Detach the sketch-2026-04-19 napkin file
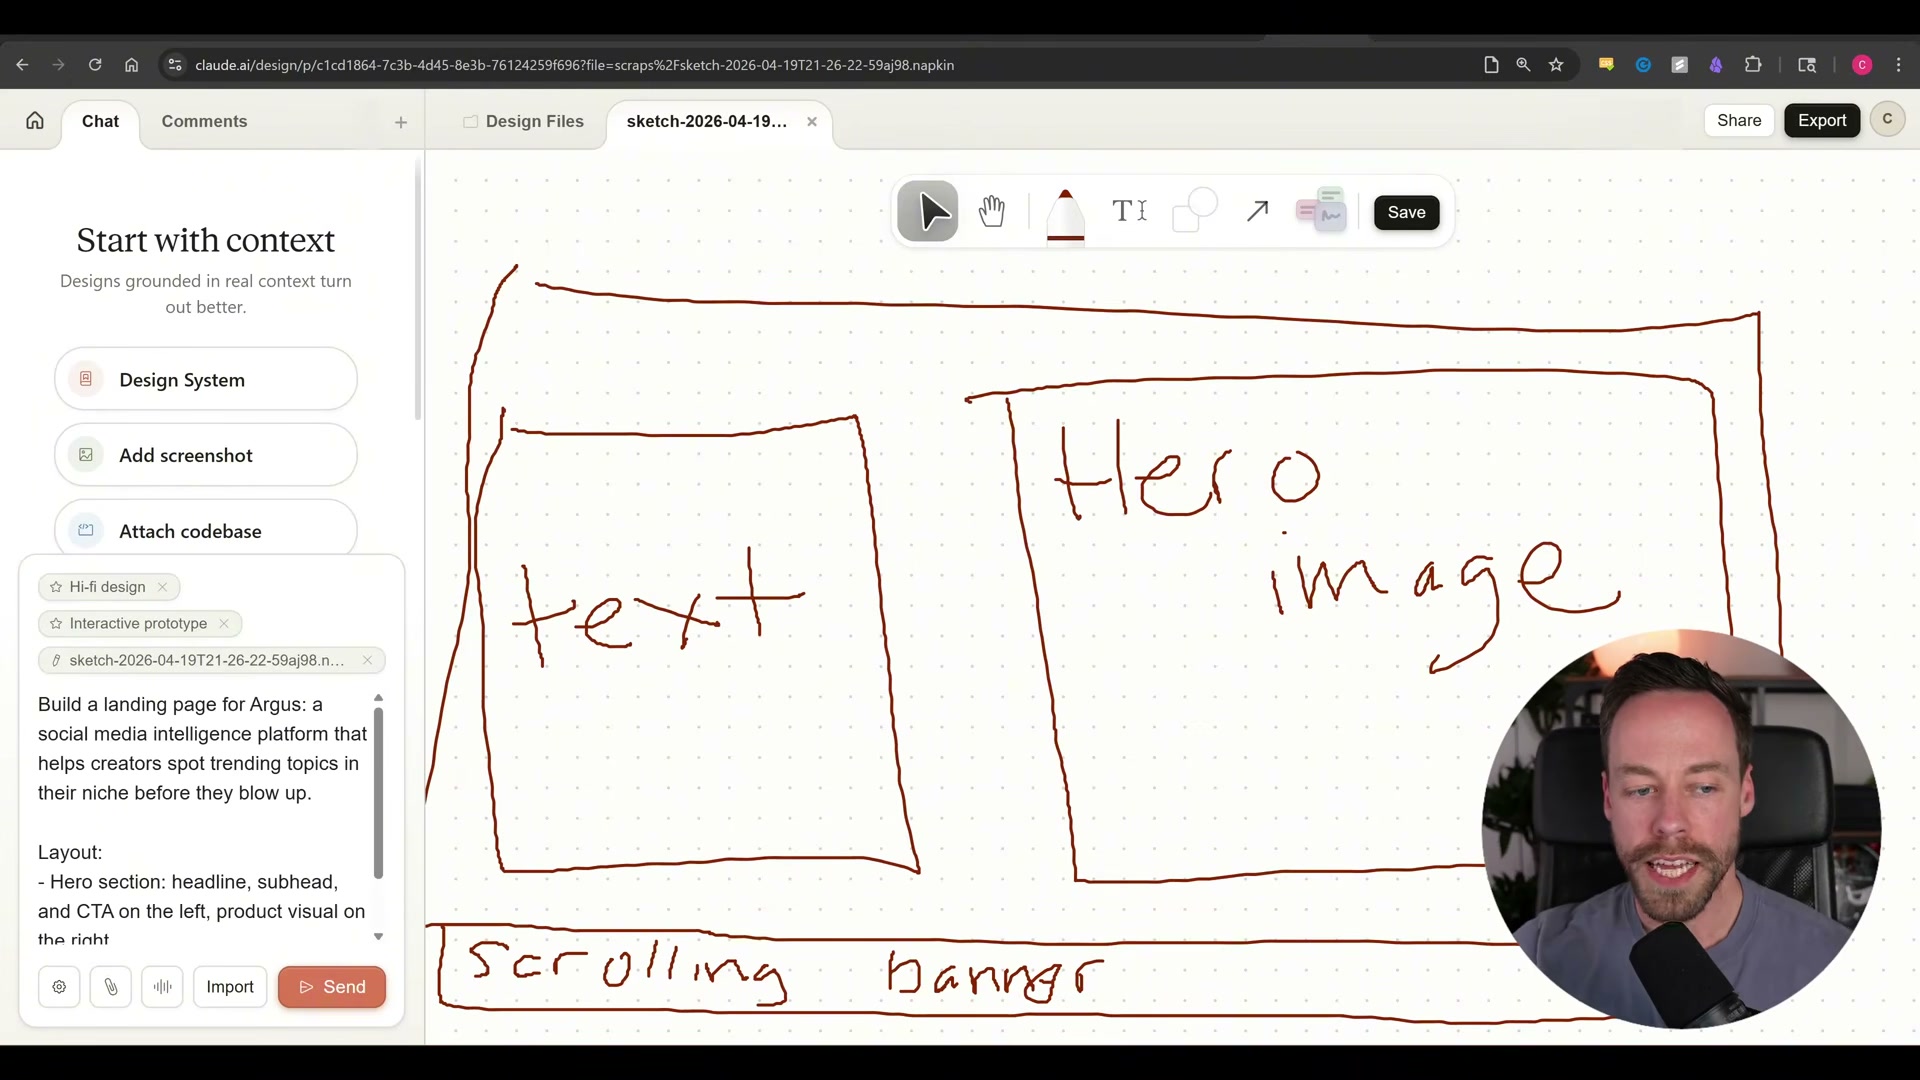Image resolution: width=1920 pixels, height=1080 pixels. click(x=367, y=660)
